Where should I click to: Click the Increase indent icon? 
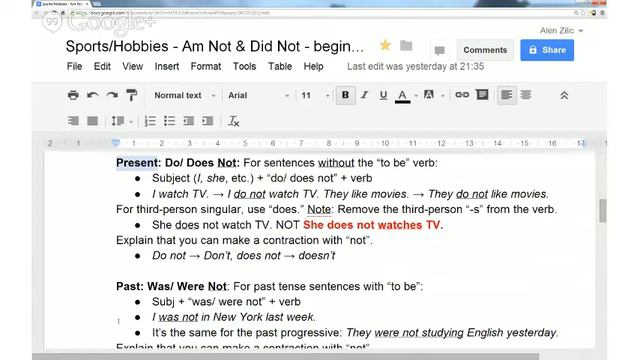click(x=208, y=121)
